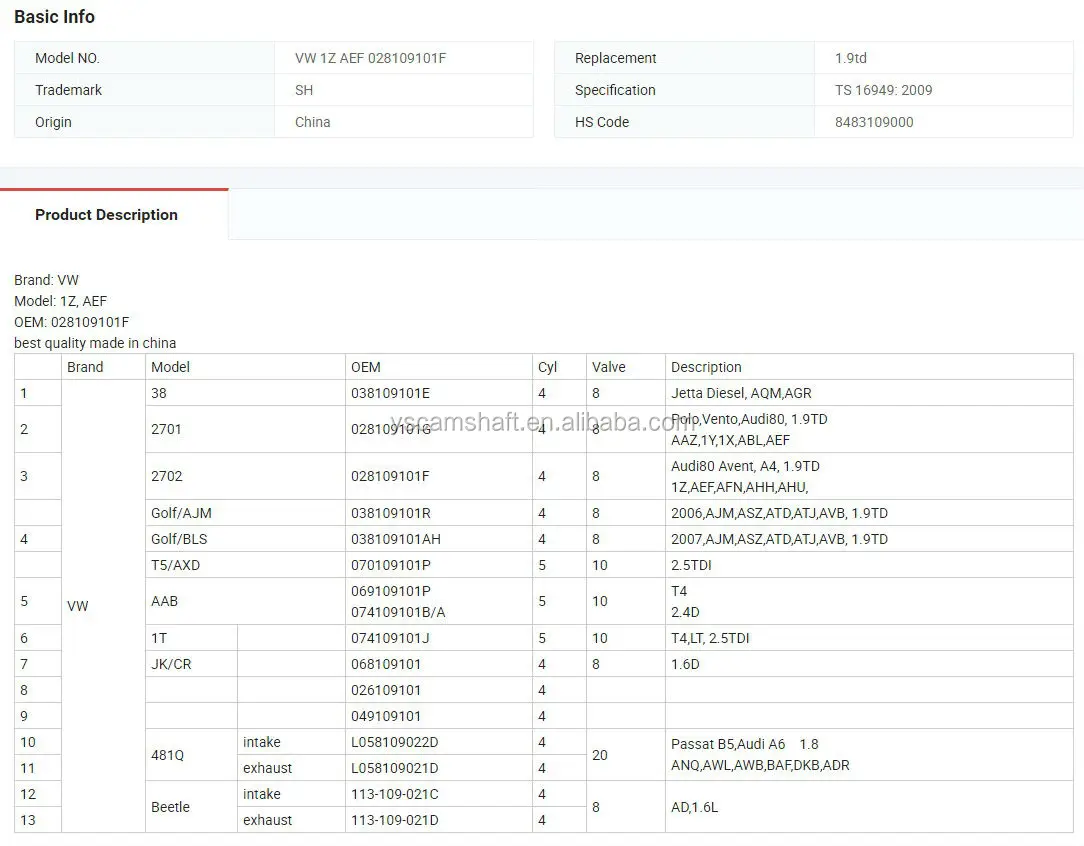
Task: Click the Golf/AJM model cell
Action: click(181, 513)
